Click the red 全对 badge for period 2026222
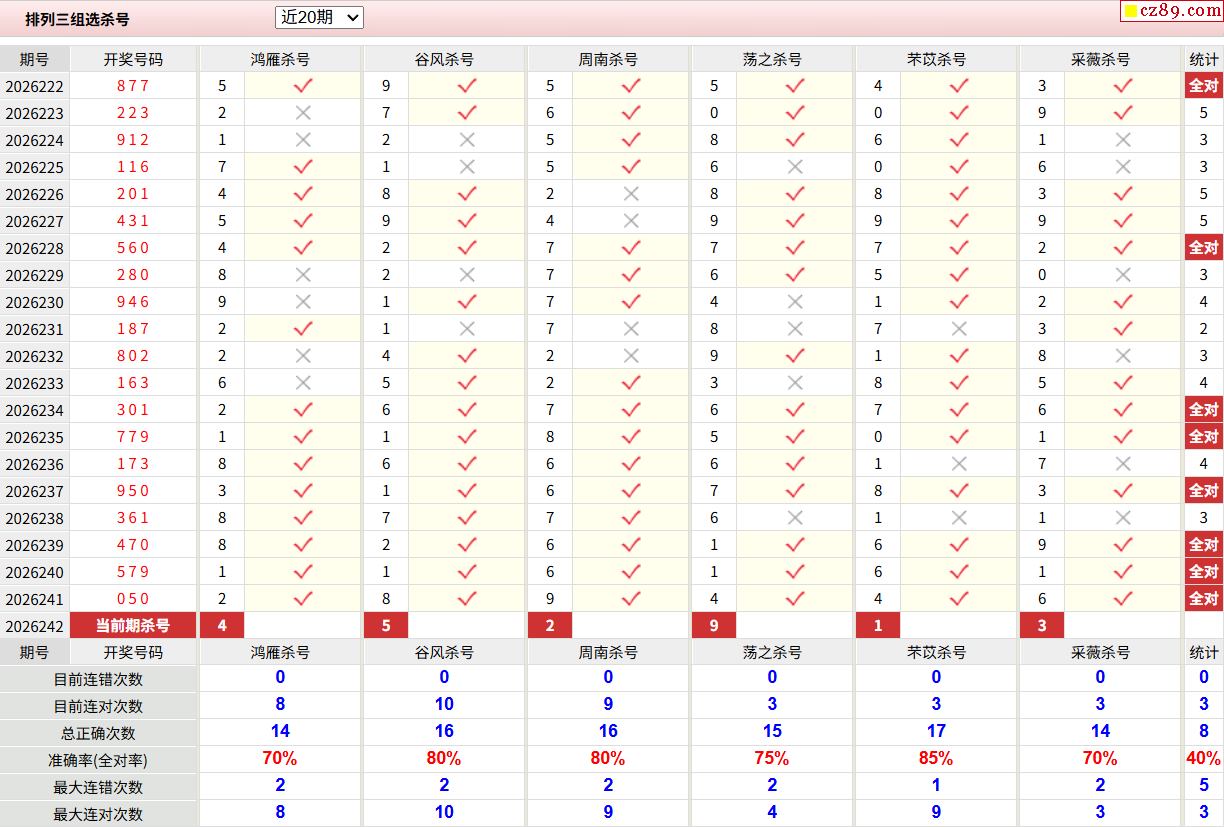Screen dimensions: 1224x827 (1203, 86)
